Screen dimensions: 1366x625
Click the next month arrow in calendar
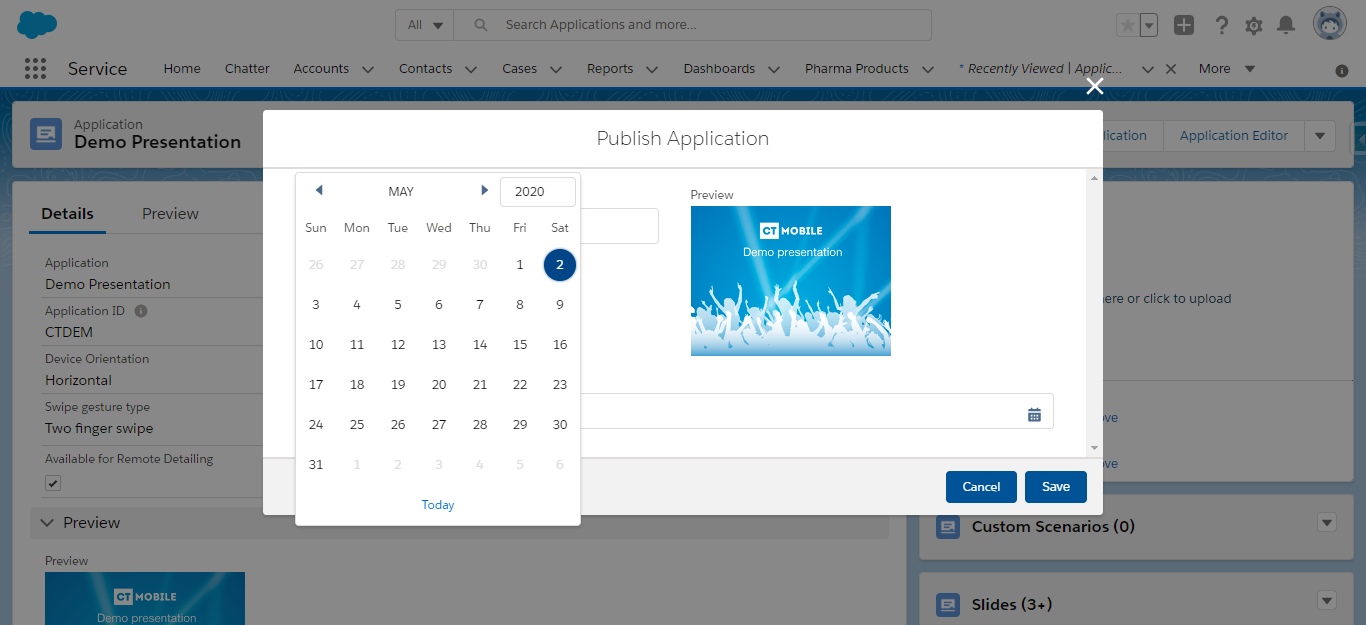click(484, 190)
